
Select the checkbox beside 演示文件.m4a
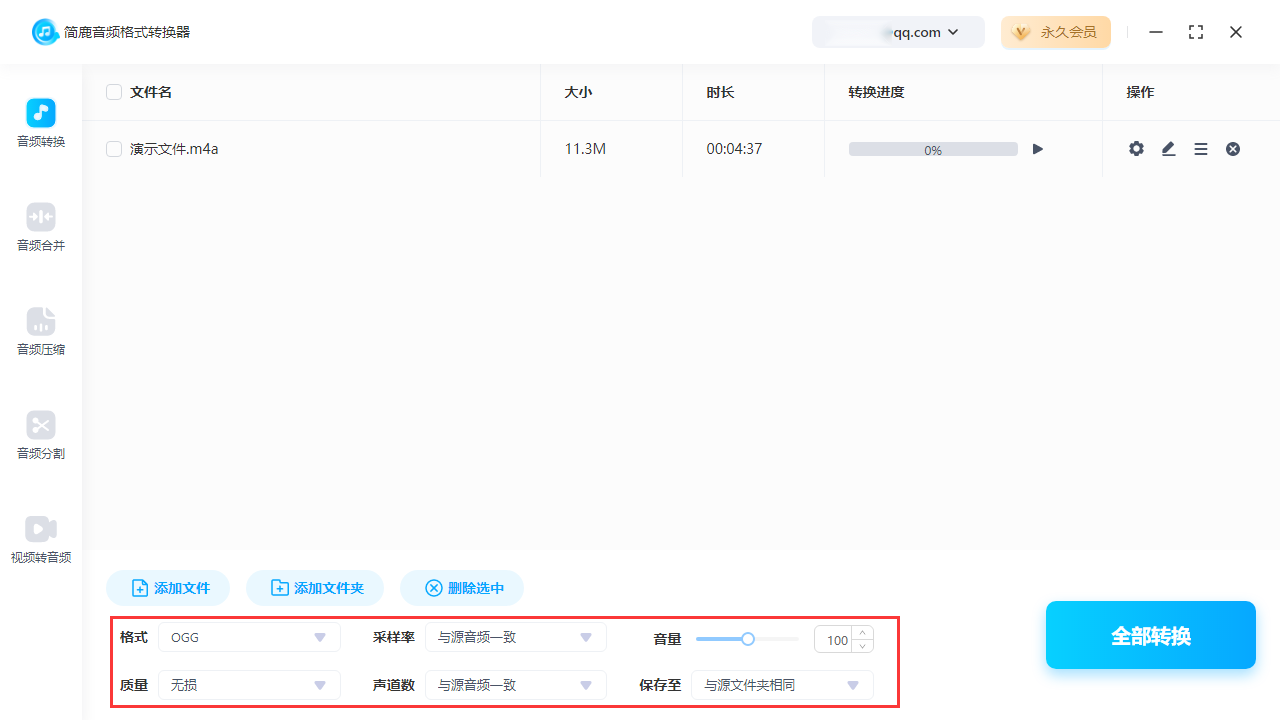click(114, 148)
